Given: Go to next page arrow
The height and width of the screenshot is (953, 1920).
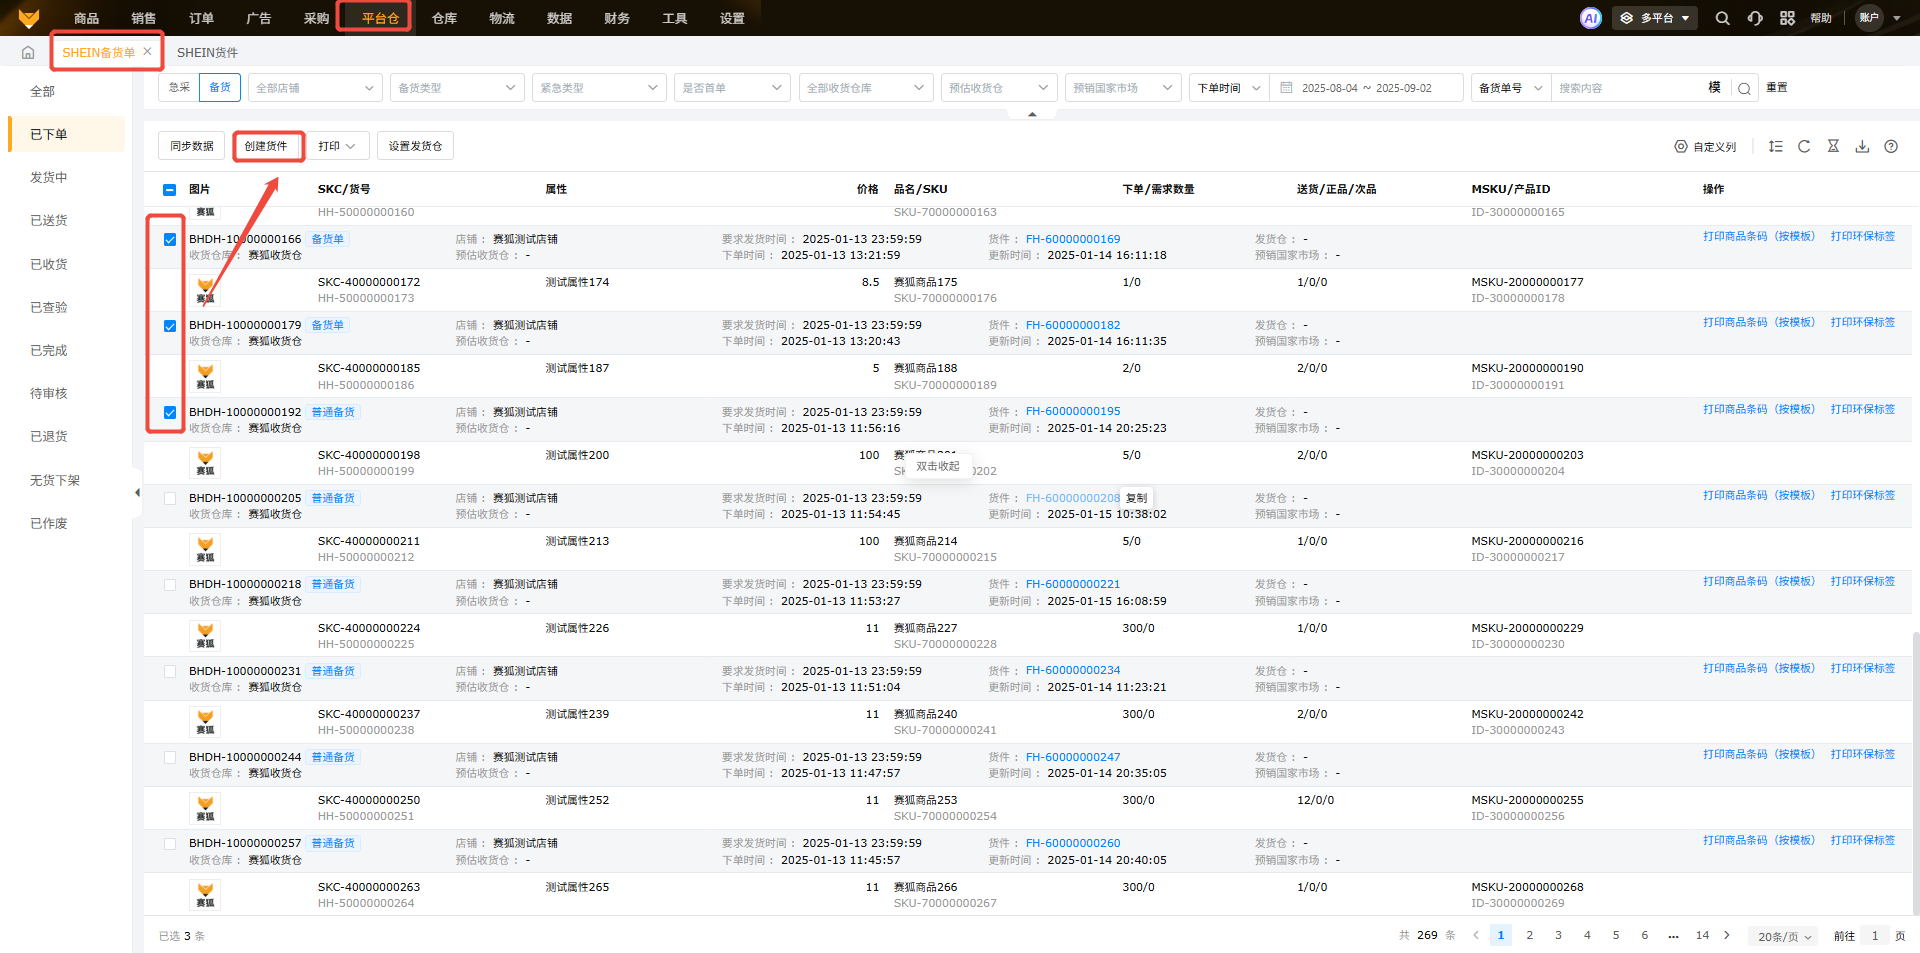Looking at the screenshot, I should point(1727,935).
